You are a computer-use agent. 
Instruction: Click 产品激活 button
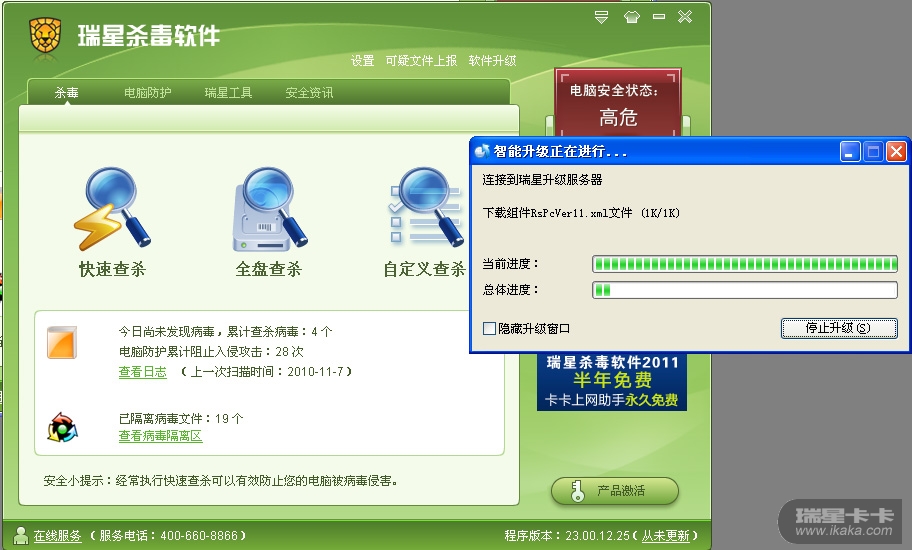click(615, 491)
